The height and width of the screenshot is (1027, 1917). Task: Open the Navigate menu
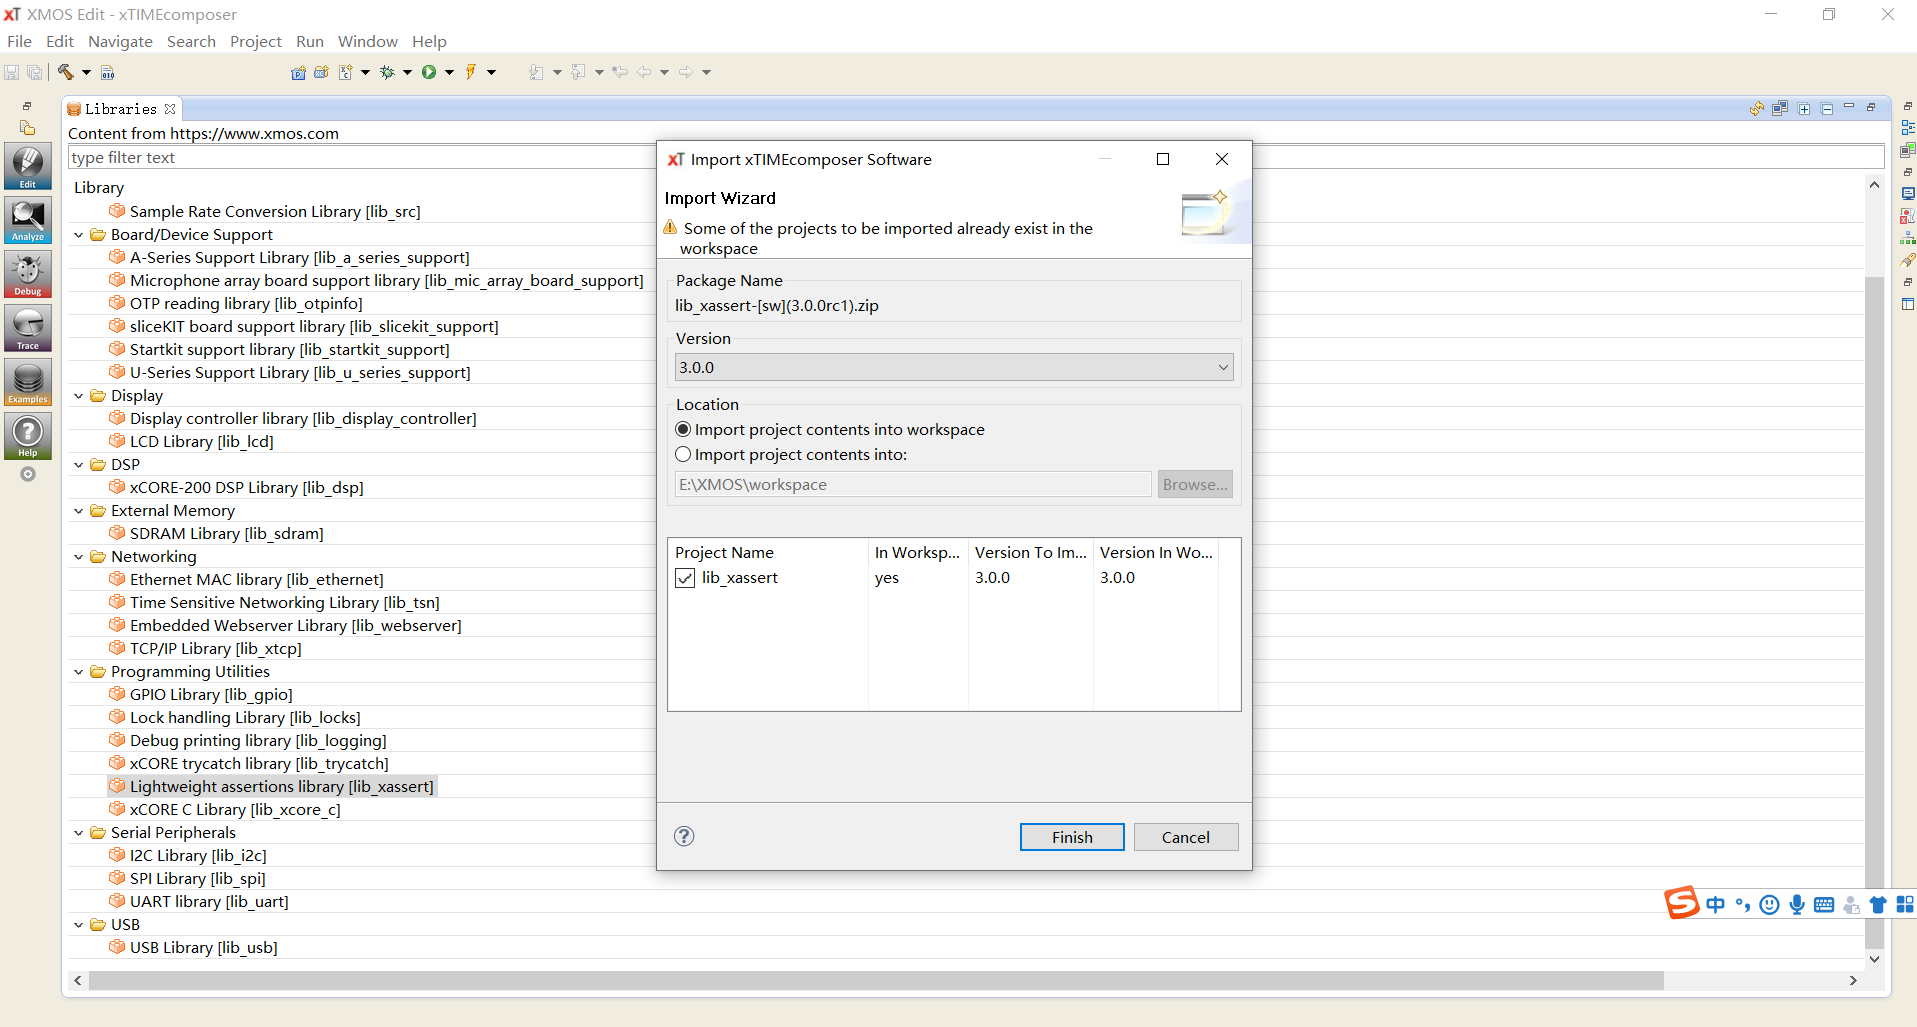[x=120, y=41]
